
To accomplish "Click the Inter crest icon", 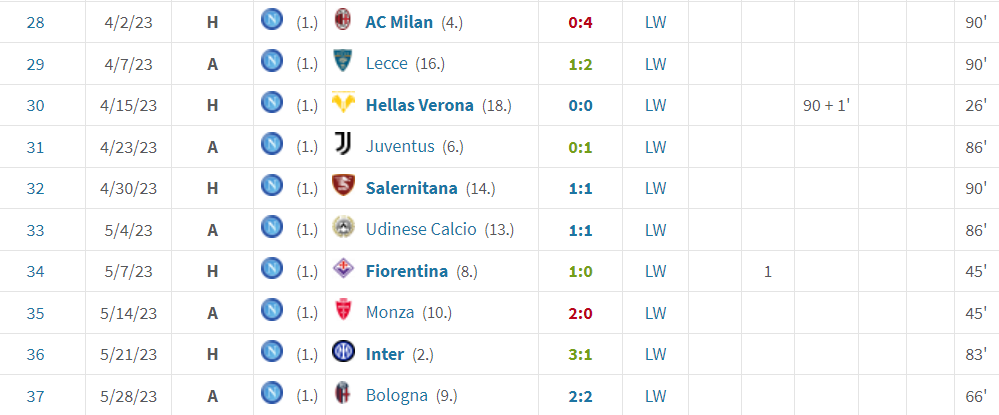I will (x=343, y=351).
